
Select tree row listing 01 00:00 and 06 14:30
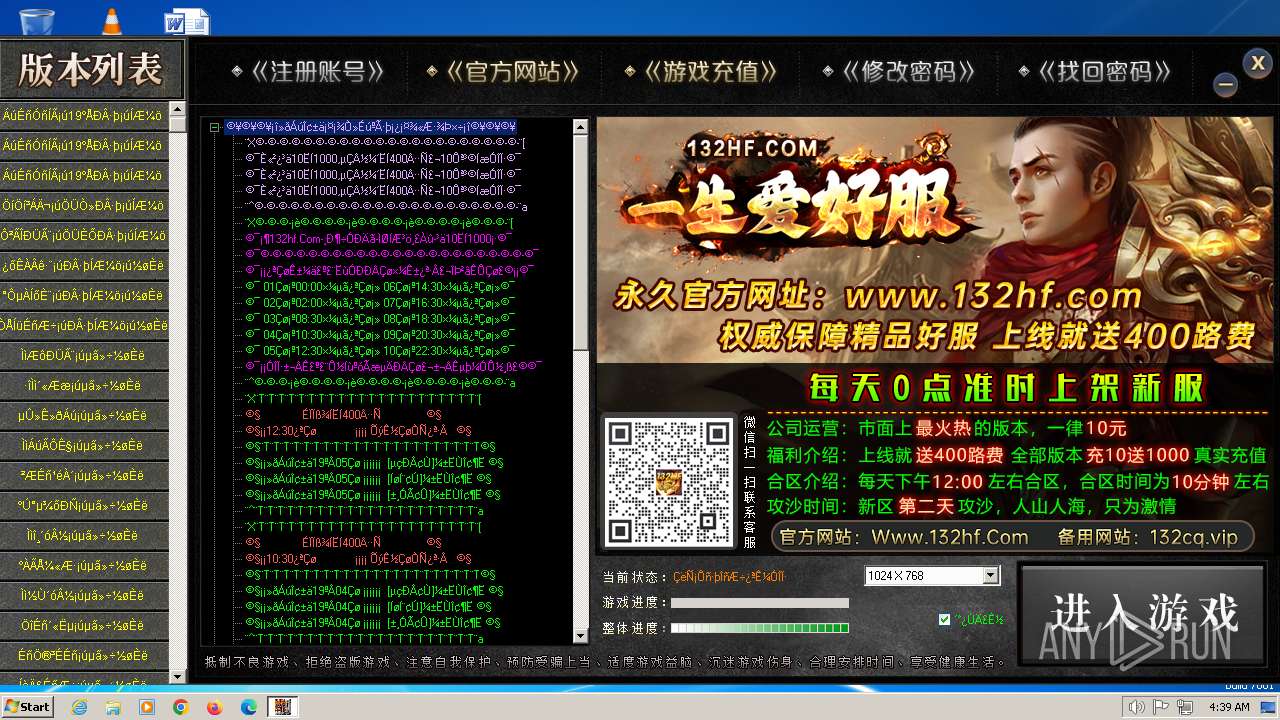click(380, 286)
